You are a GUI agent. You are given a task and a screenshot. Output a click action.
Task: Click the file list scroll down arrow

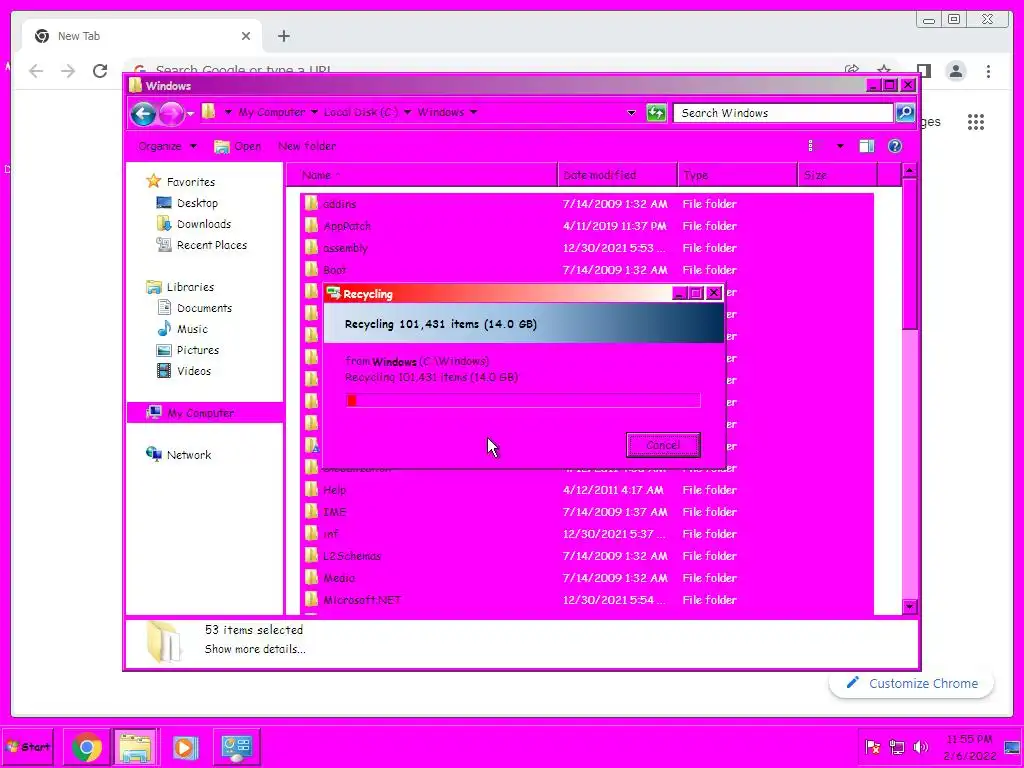[x=910, y=607]
